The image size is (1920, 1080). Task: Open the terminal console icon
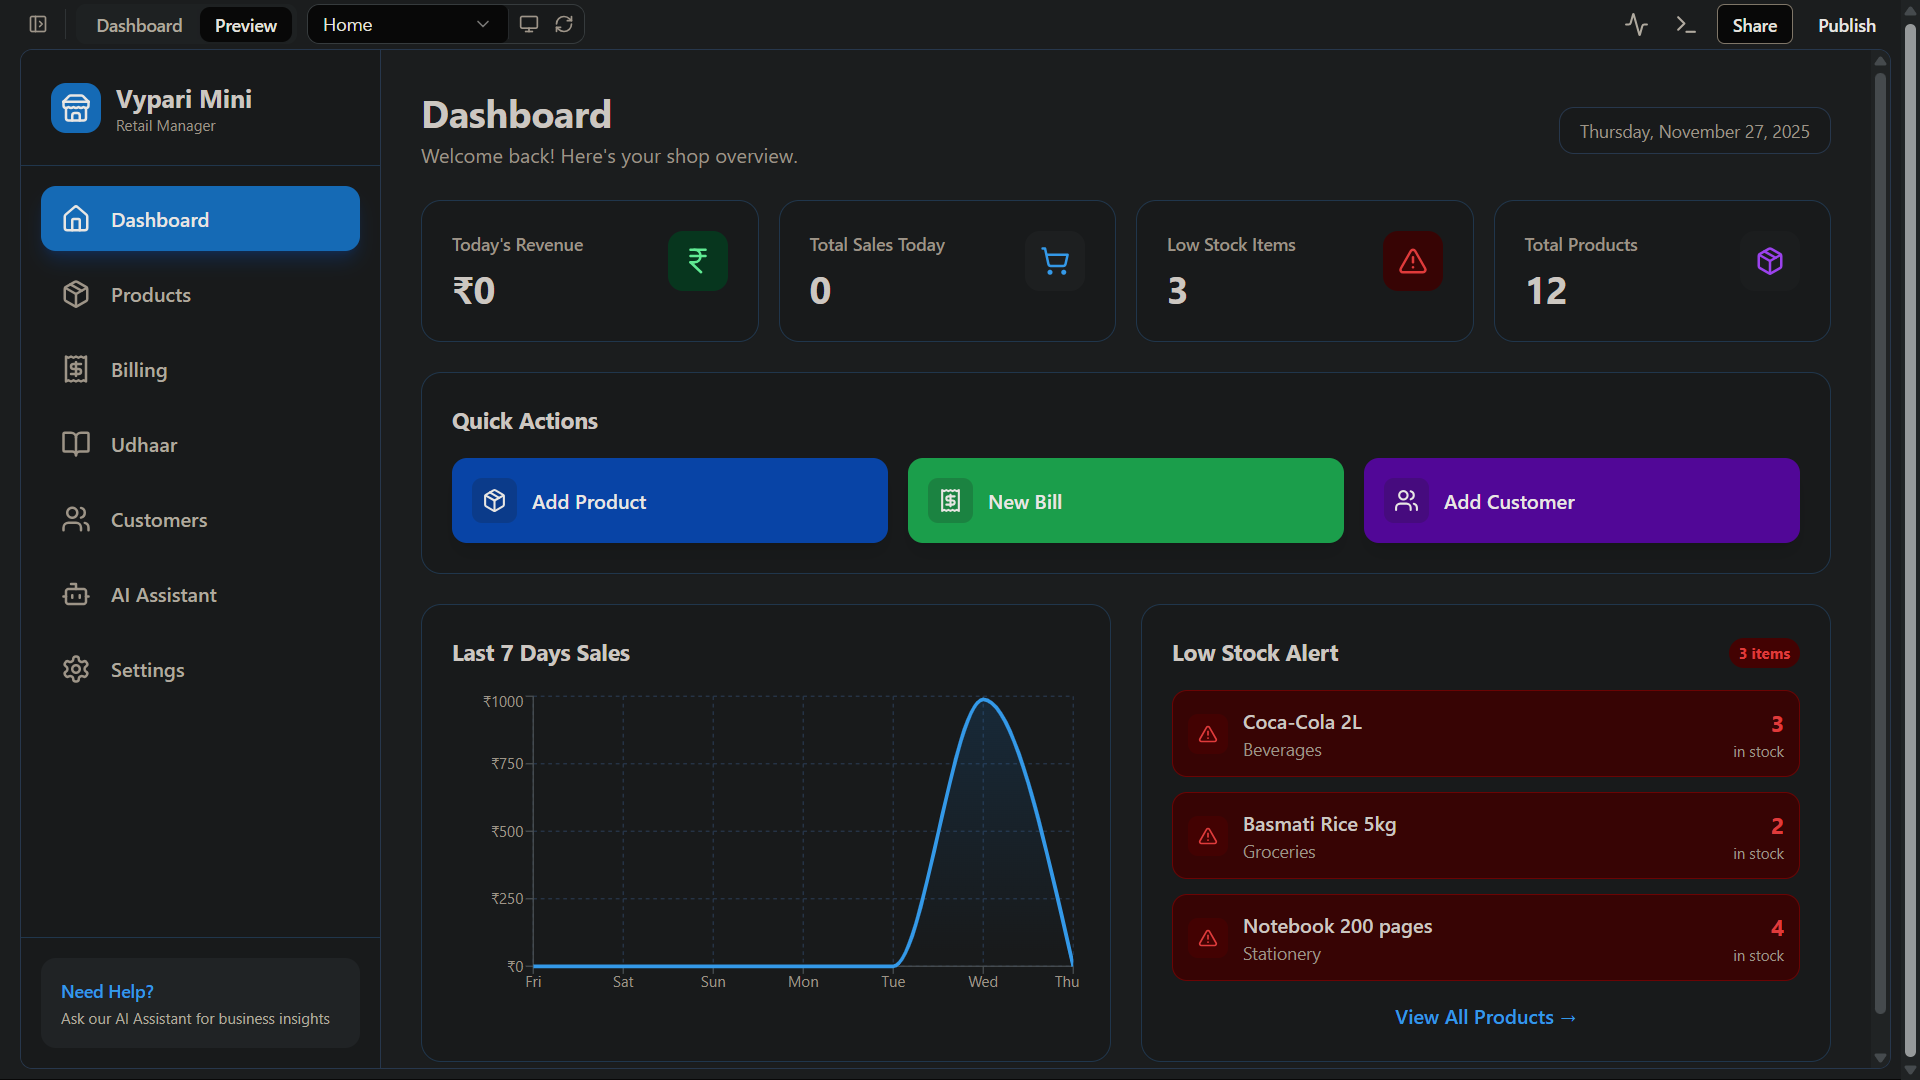[1686, 24]
